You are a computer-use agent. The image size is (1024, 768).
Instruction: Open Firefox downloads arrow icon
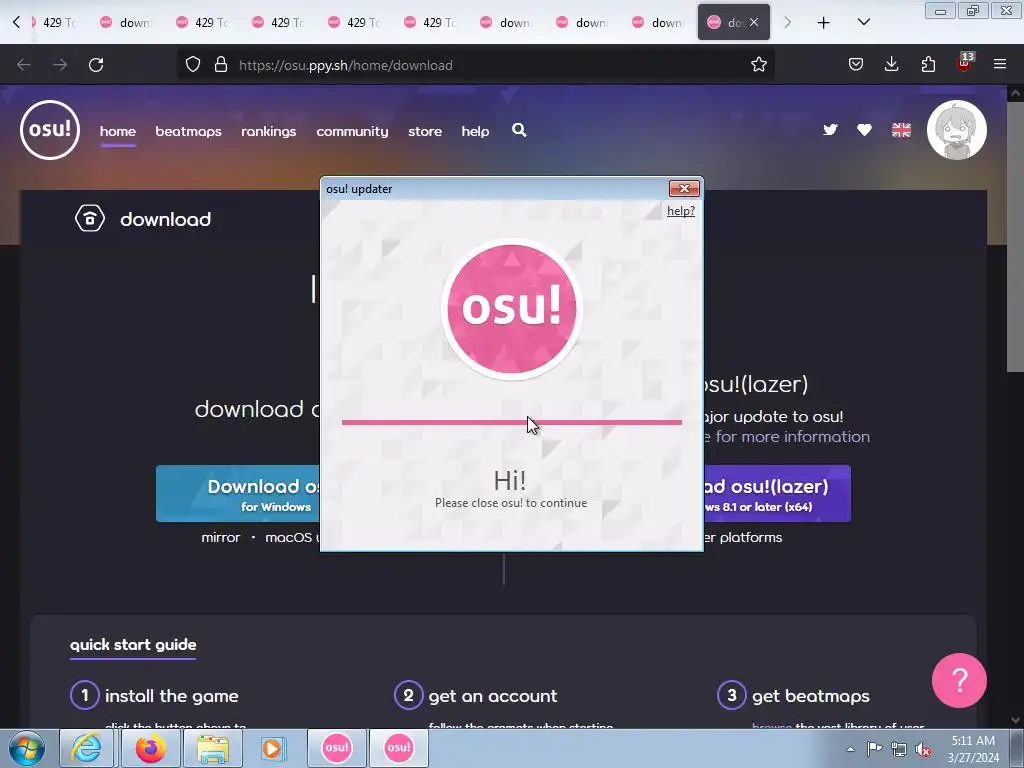[891, 64]
